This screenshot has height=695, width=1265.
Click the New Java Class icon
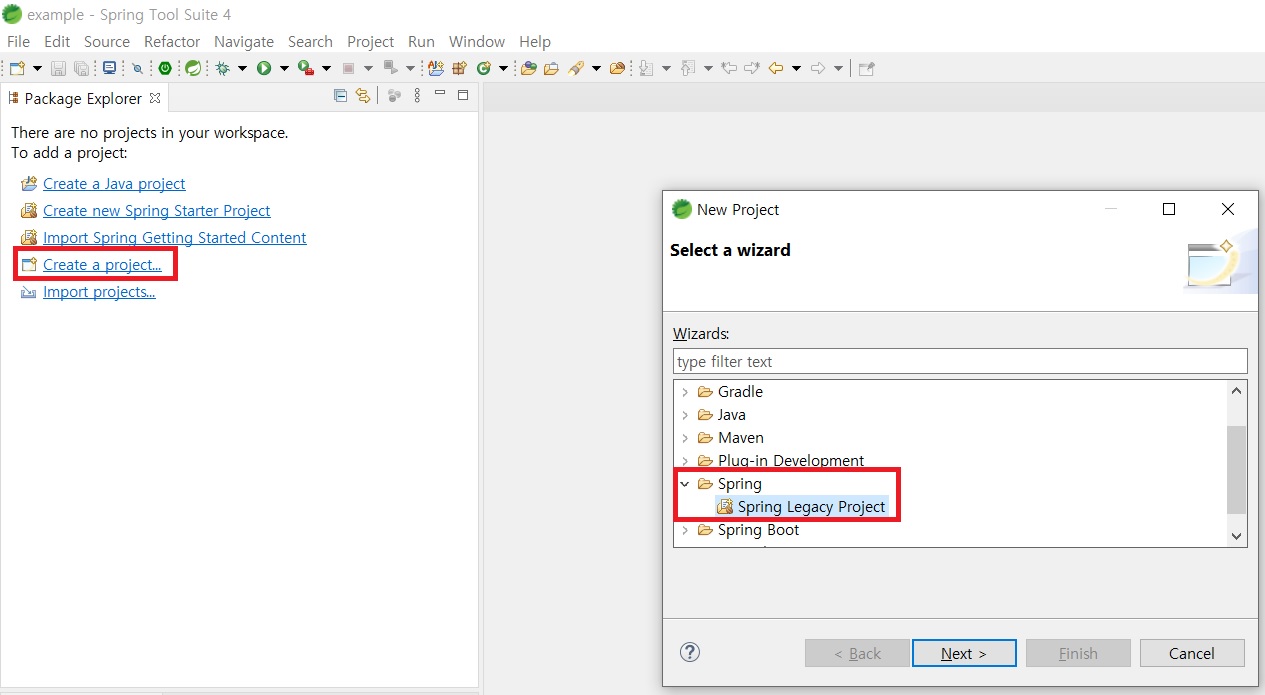[483, 68]
